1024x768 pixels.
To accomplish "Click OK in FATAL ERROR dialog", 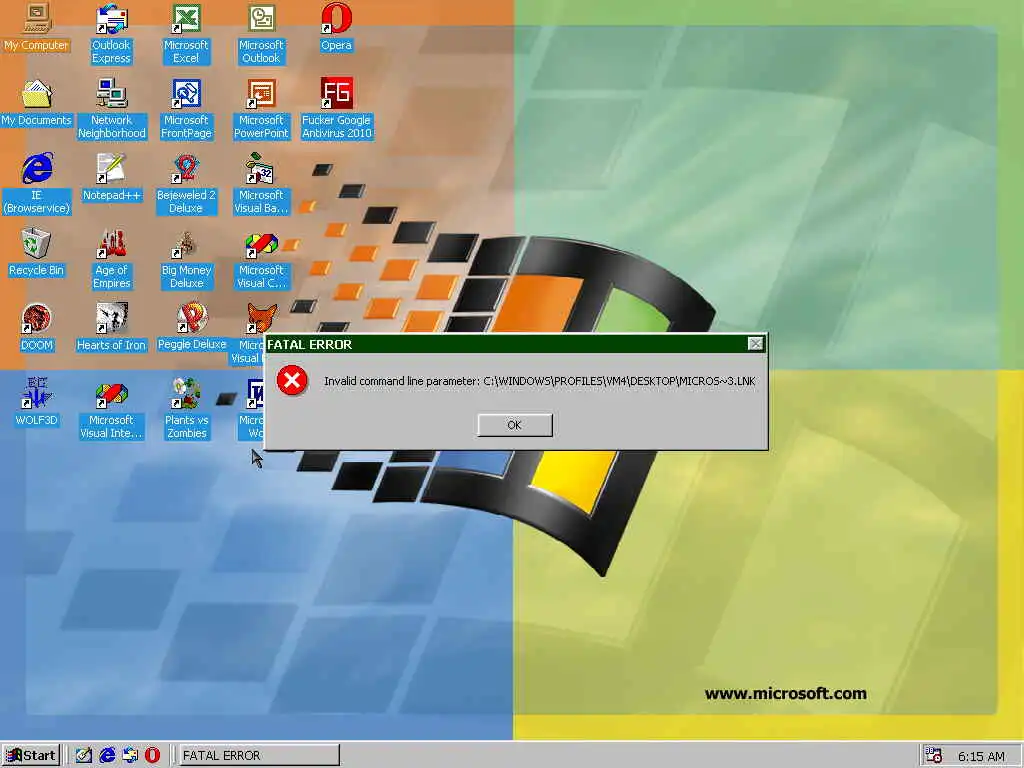I will point(515,425).
